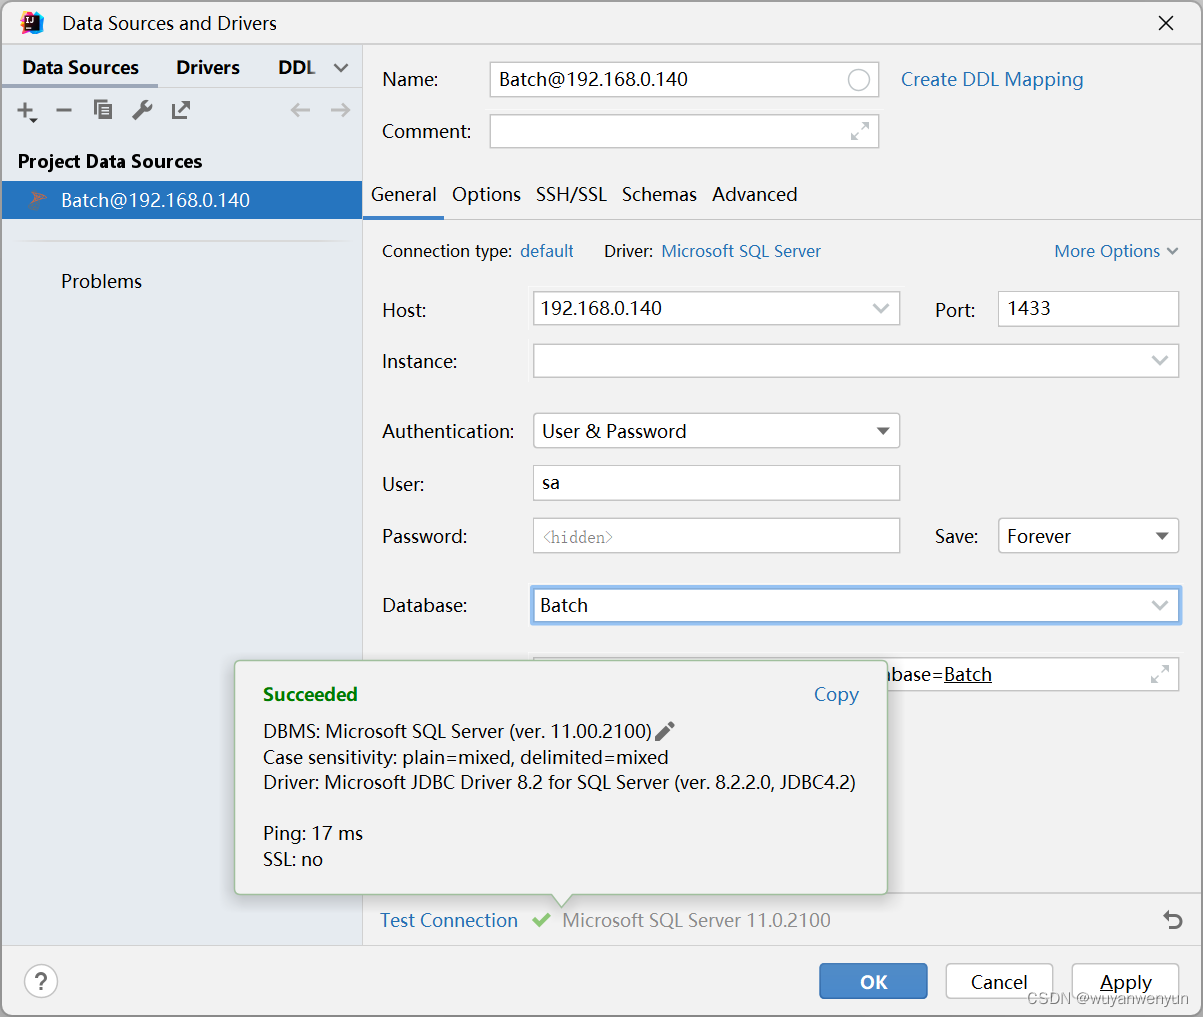Navigate forward with right arrow icon

(340, 110)
